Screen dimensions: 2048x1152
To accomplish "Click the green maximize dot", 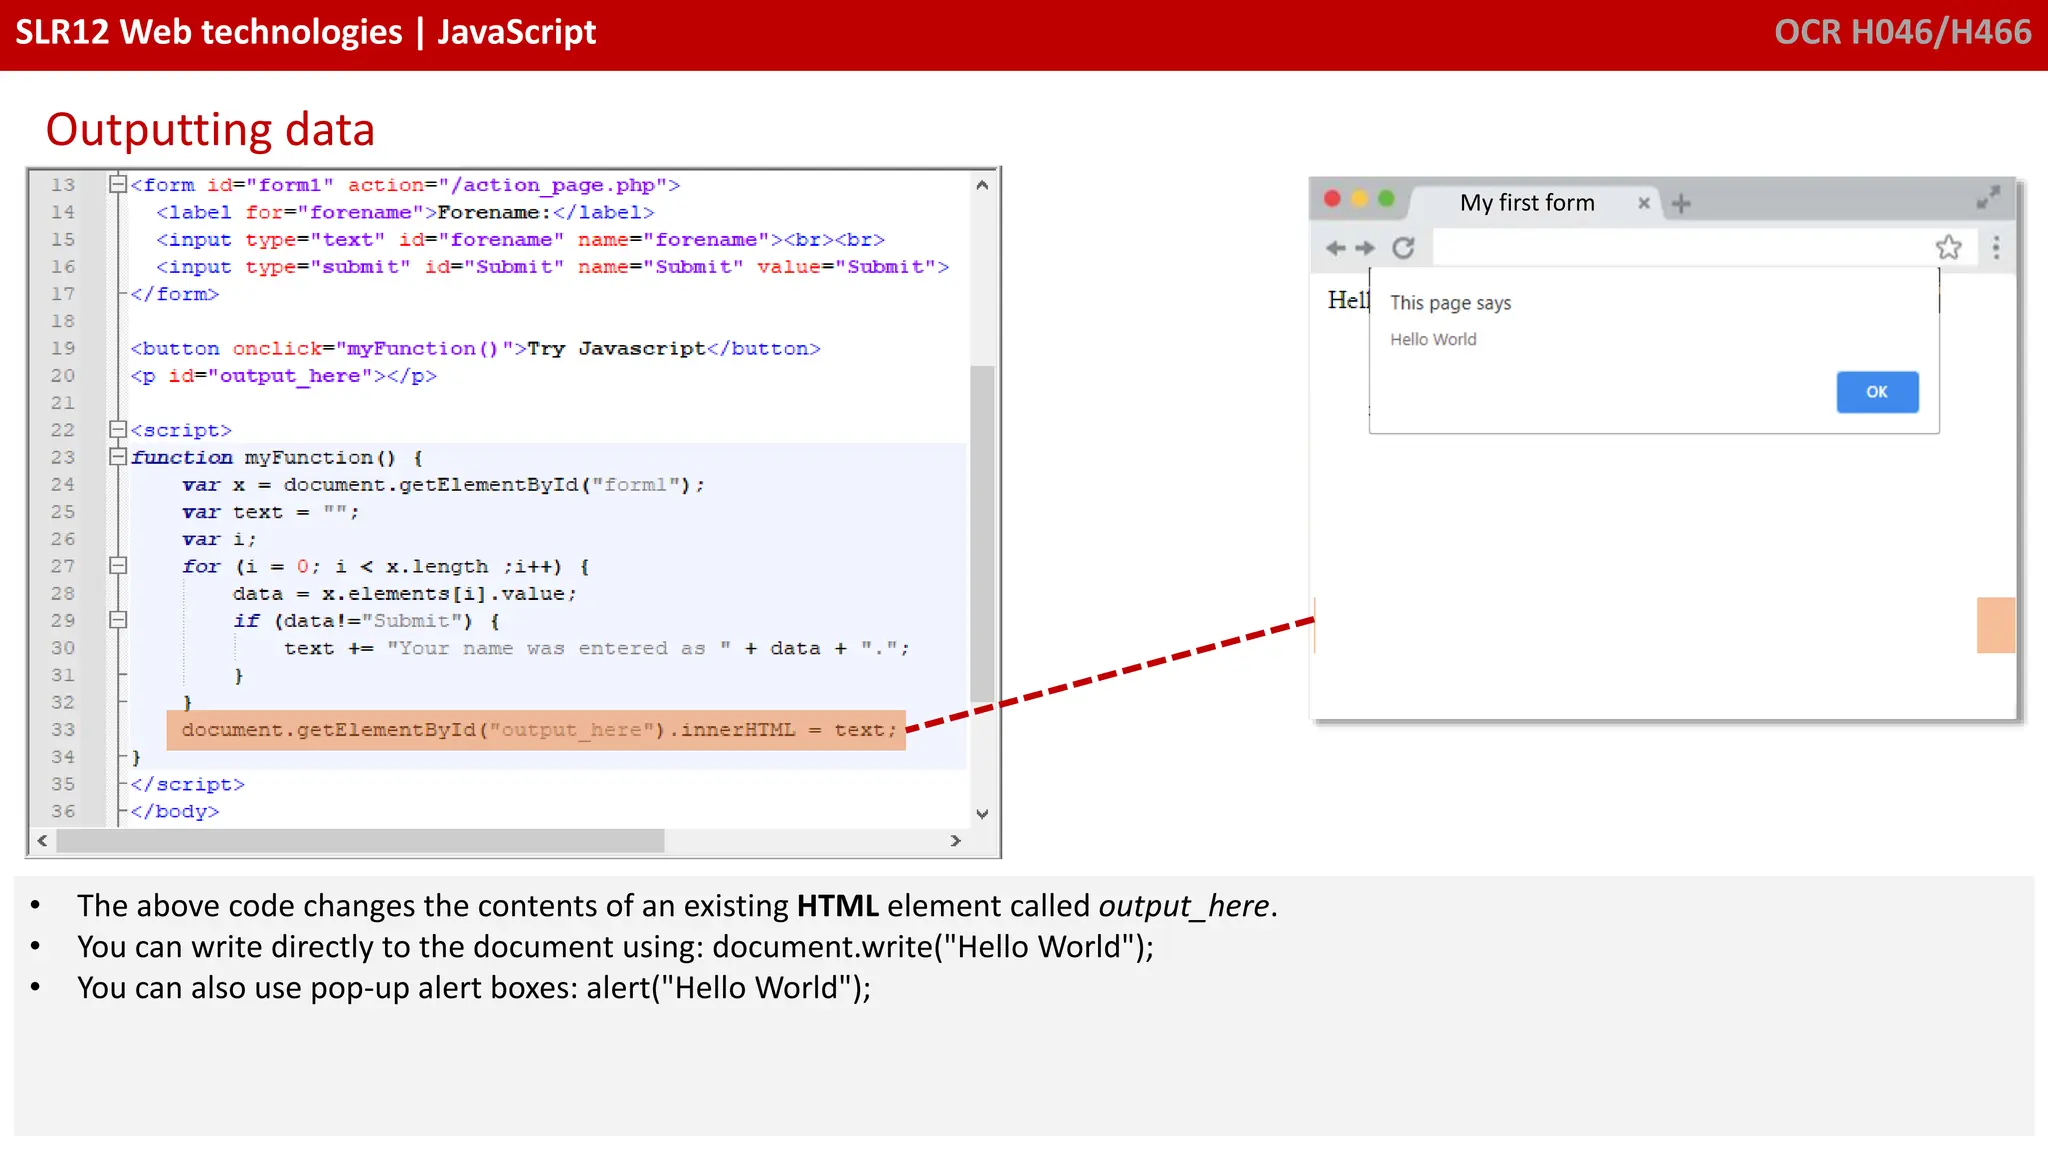I will point(1386,198).
